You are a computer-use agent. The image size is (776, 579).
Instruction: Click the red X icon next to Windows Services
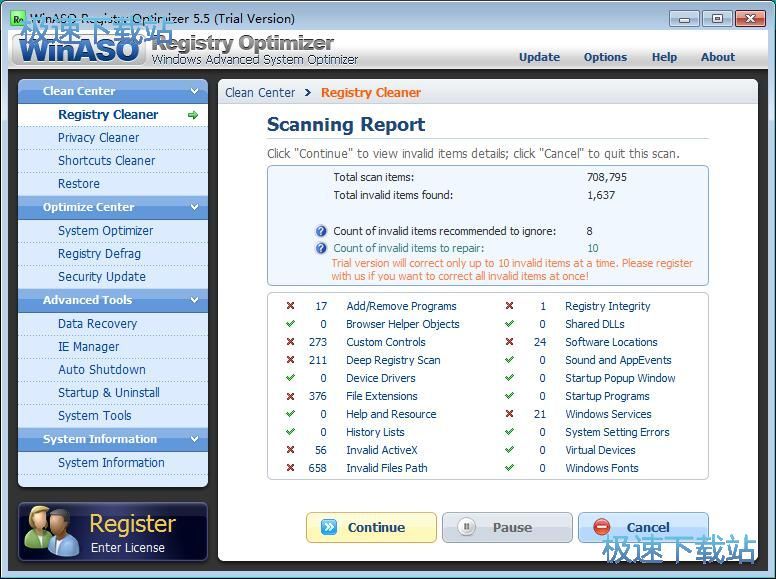pyautogui.click(x=510, y=414)
